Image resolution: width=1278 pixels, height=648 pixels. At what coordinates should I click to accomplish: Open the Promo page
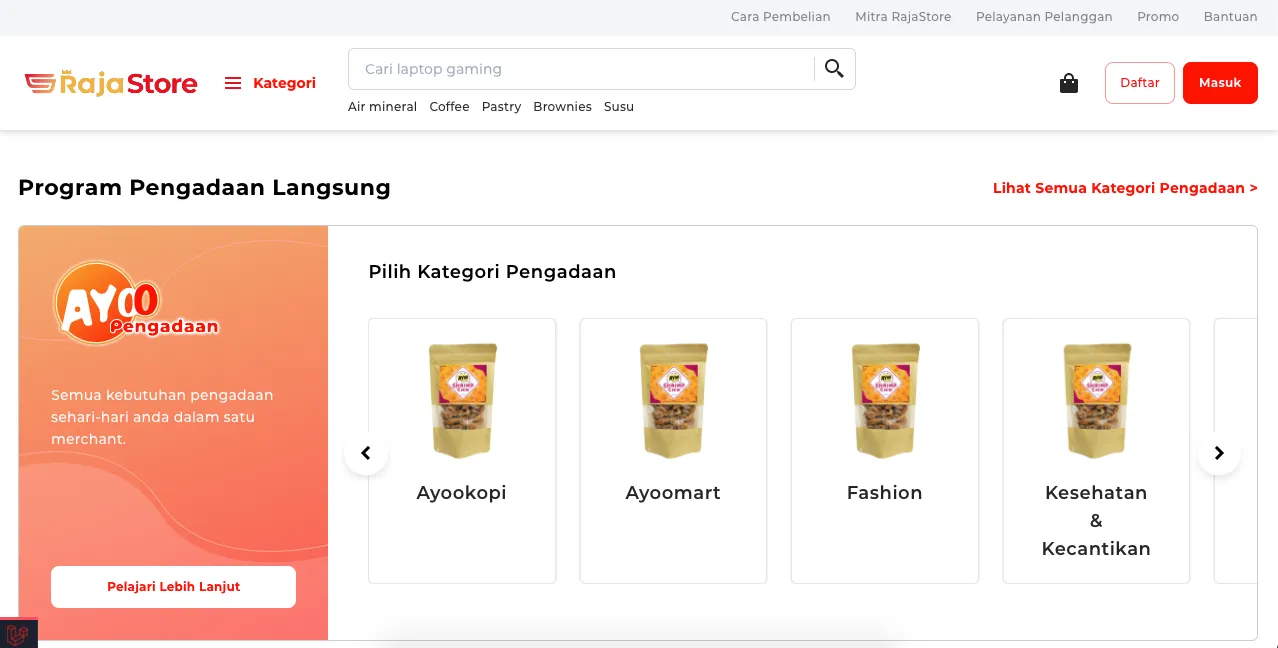[x=1158, y=17]
